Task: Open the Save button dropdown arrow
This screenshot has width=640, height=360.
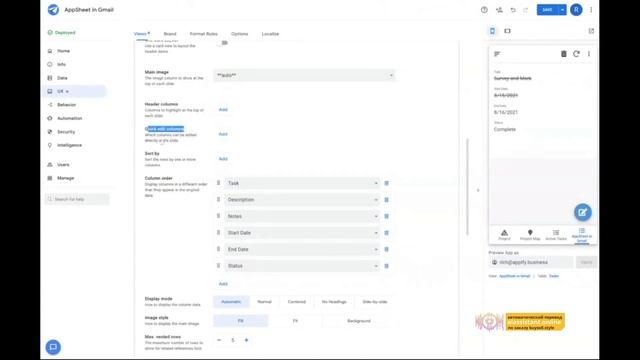Action: pyautogui.click(x=562, y=10)
